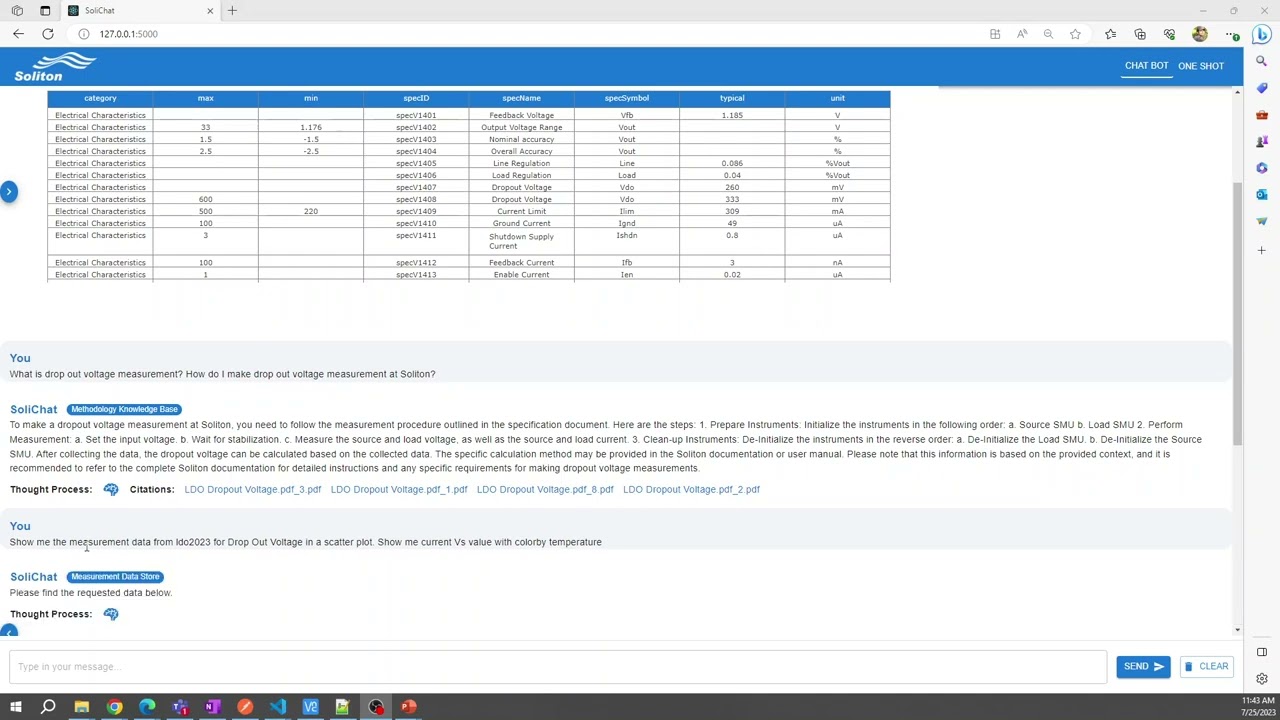Screen dimensions: 1280x720
Task: Open the site information icon in address bar
Action: [x=84, y=34]
